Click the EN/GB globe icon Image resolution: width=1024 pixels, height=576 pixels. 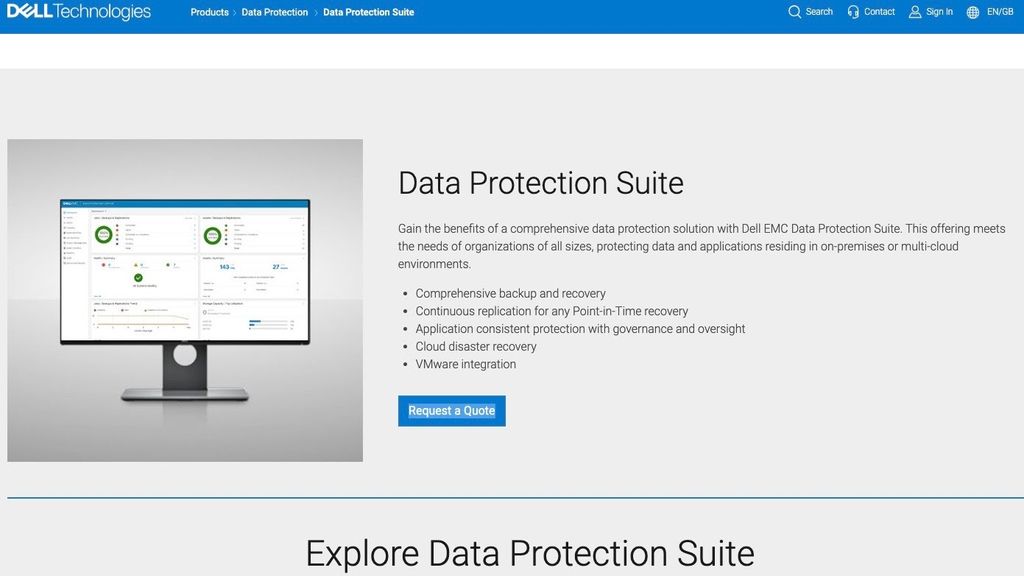point(971,12)
